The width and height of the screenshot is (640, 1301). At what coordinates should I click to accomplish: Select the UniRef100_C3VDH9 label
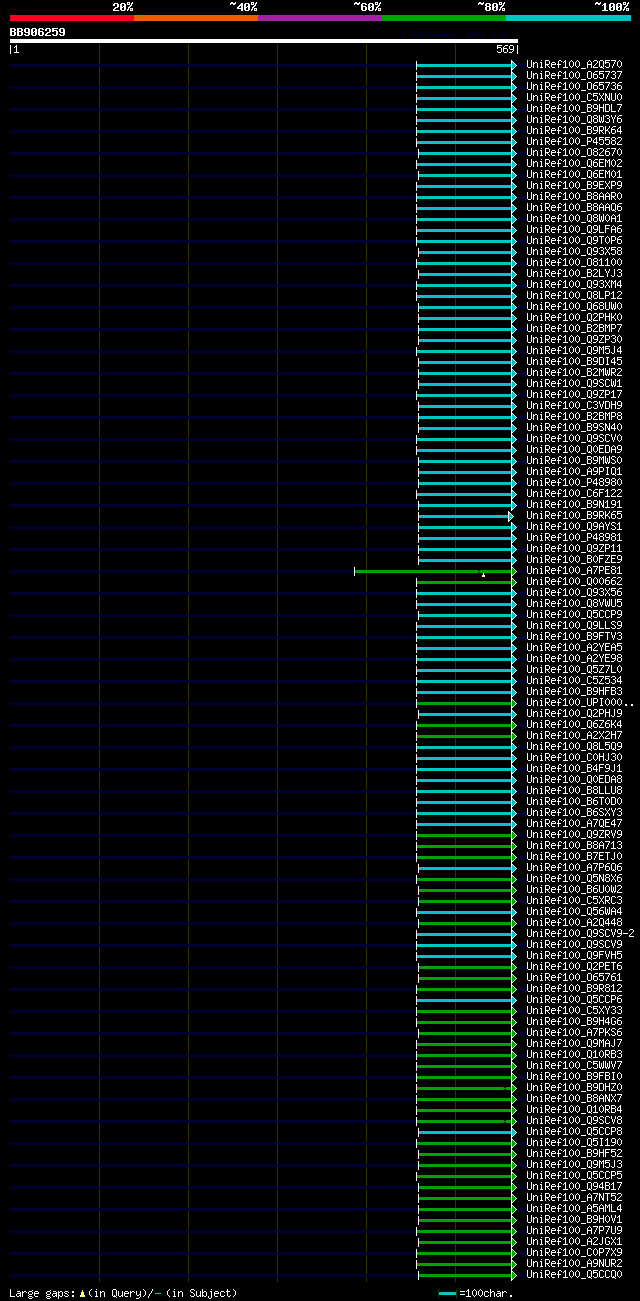[574, 405]
